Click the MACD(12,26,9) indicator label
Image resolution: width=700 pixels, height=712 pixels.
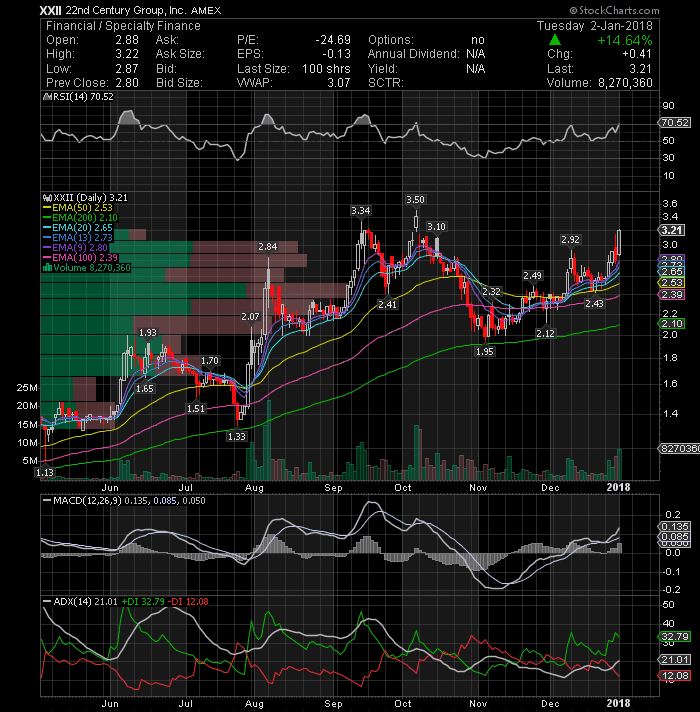coord(87,501)
